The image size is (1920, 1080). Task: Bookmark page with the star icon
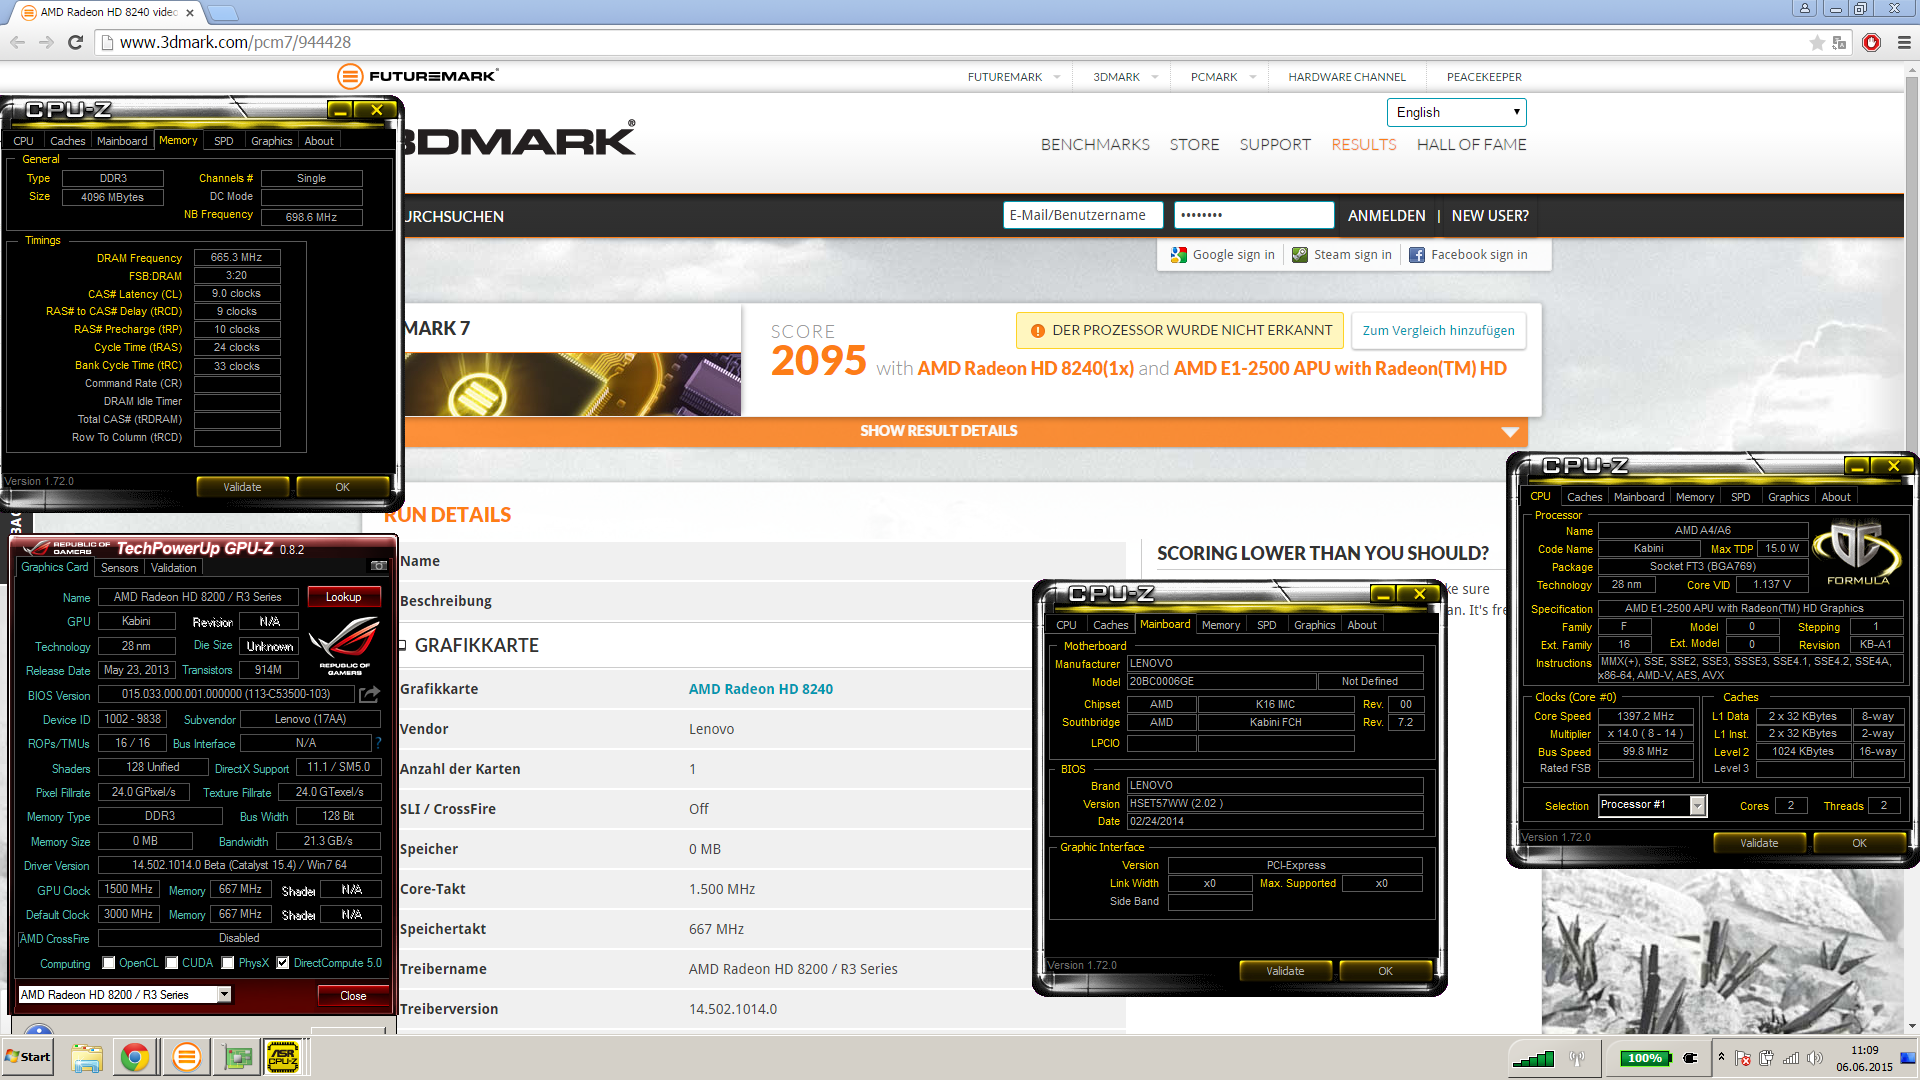coord(1817,42)
